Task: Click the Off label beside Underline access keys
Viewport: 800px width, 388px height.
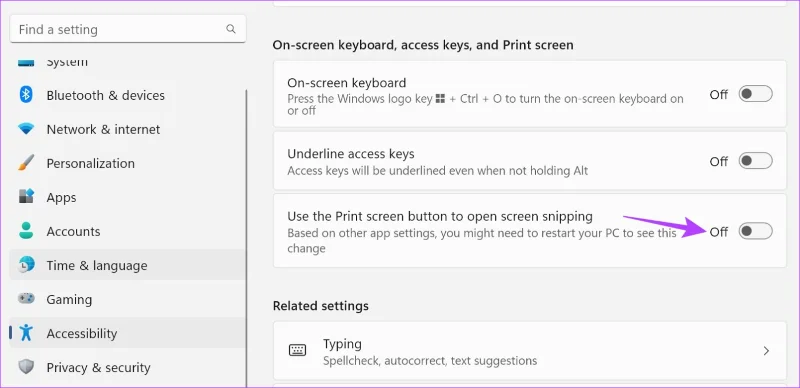Action: [x=718, y=161]
